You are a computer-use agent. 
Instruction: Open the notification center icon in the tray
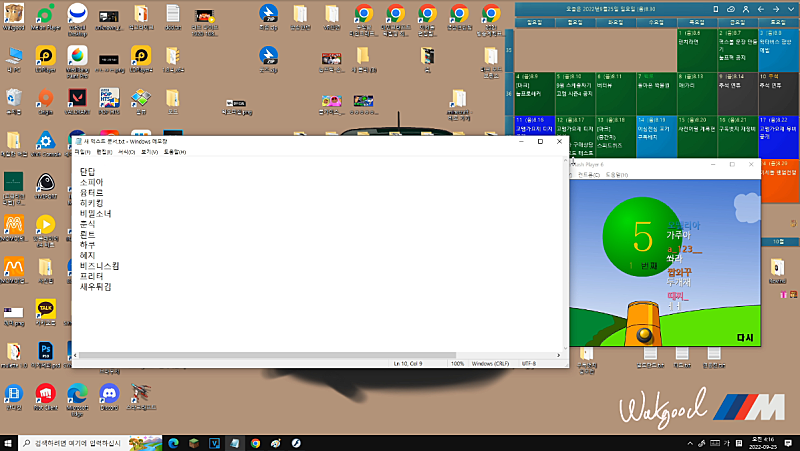(788, 443)
